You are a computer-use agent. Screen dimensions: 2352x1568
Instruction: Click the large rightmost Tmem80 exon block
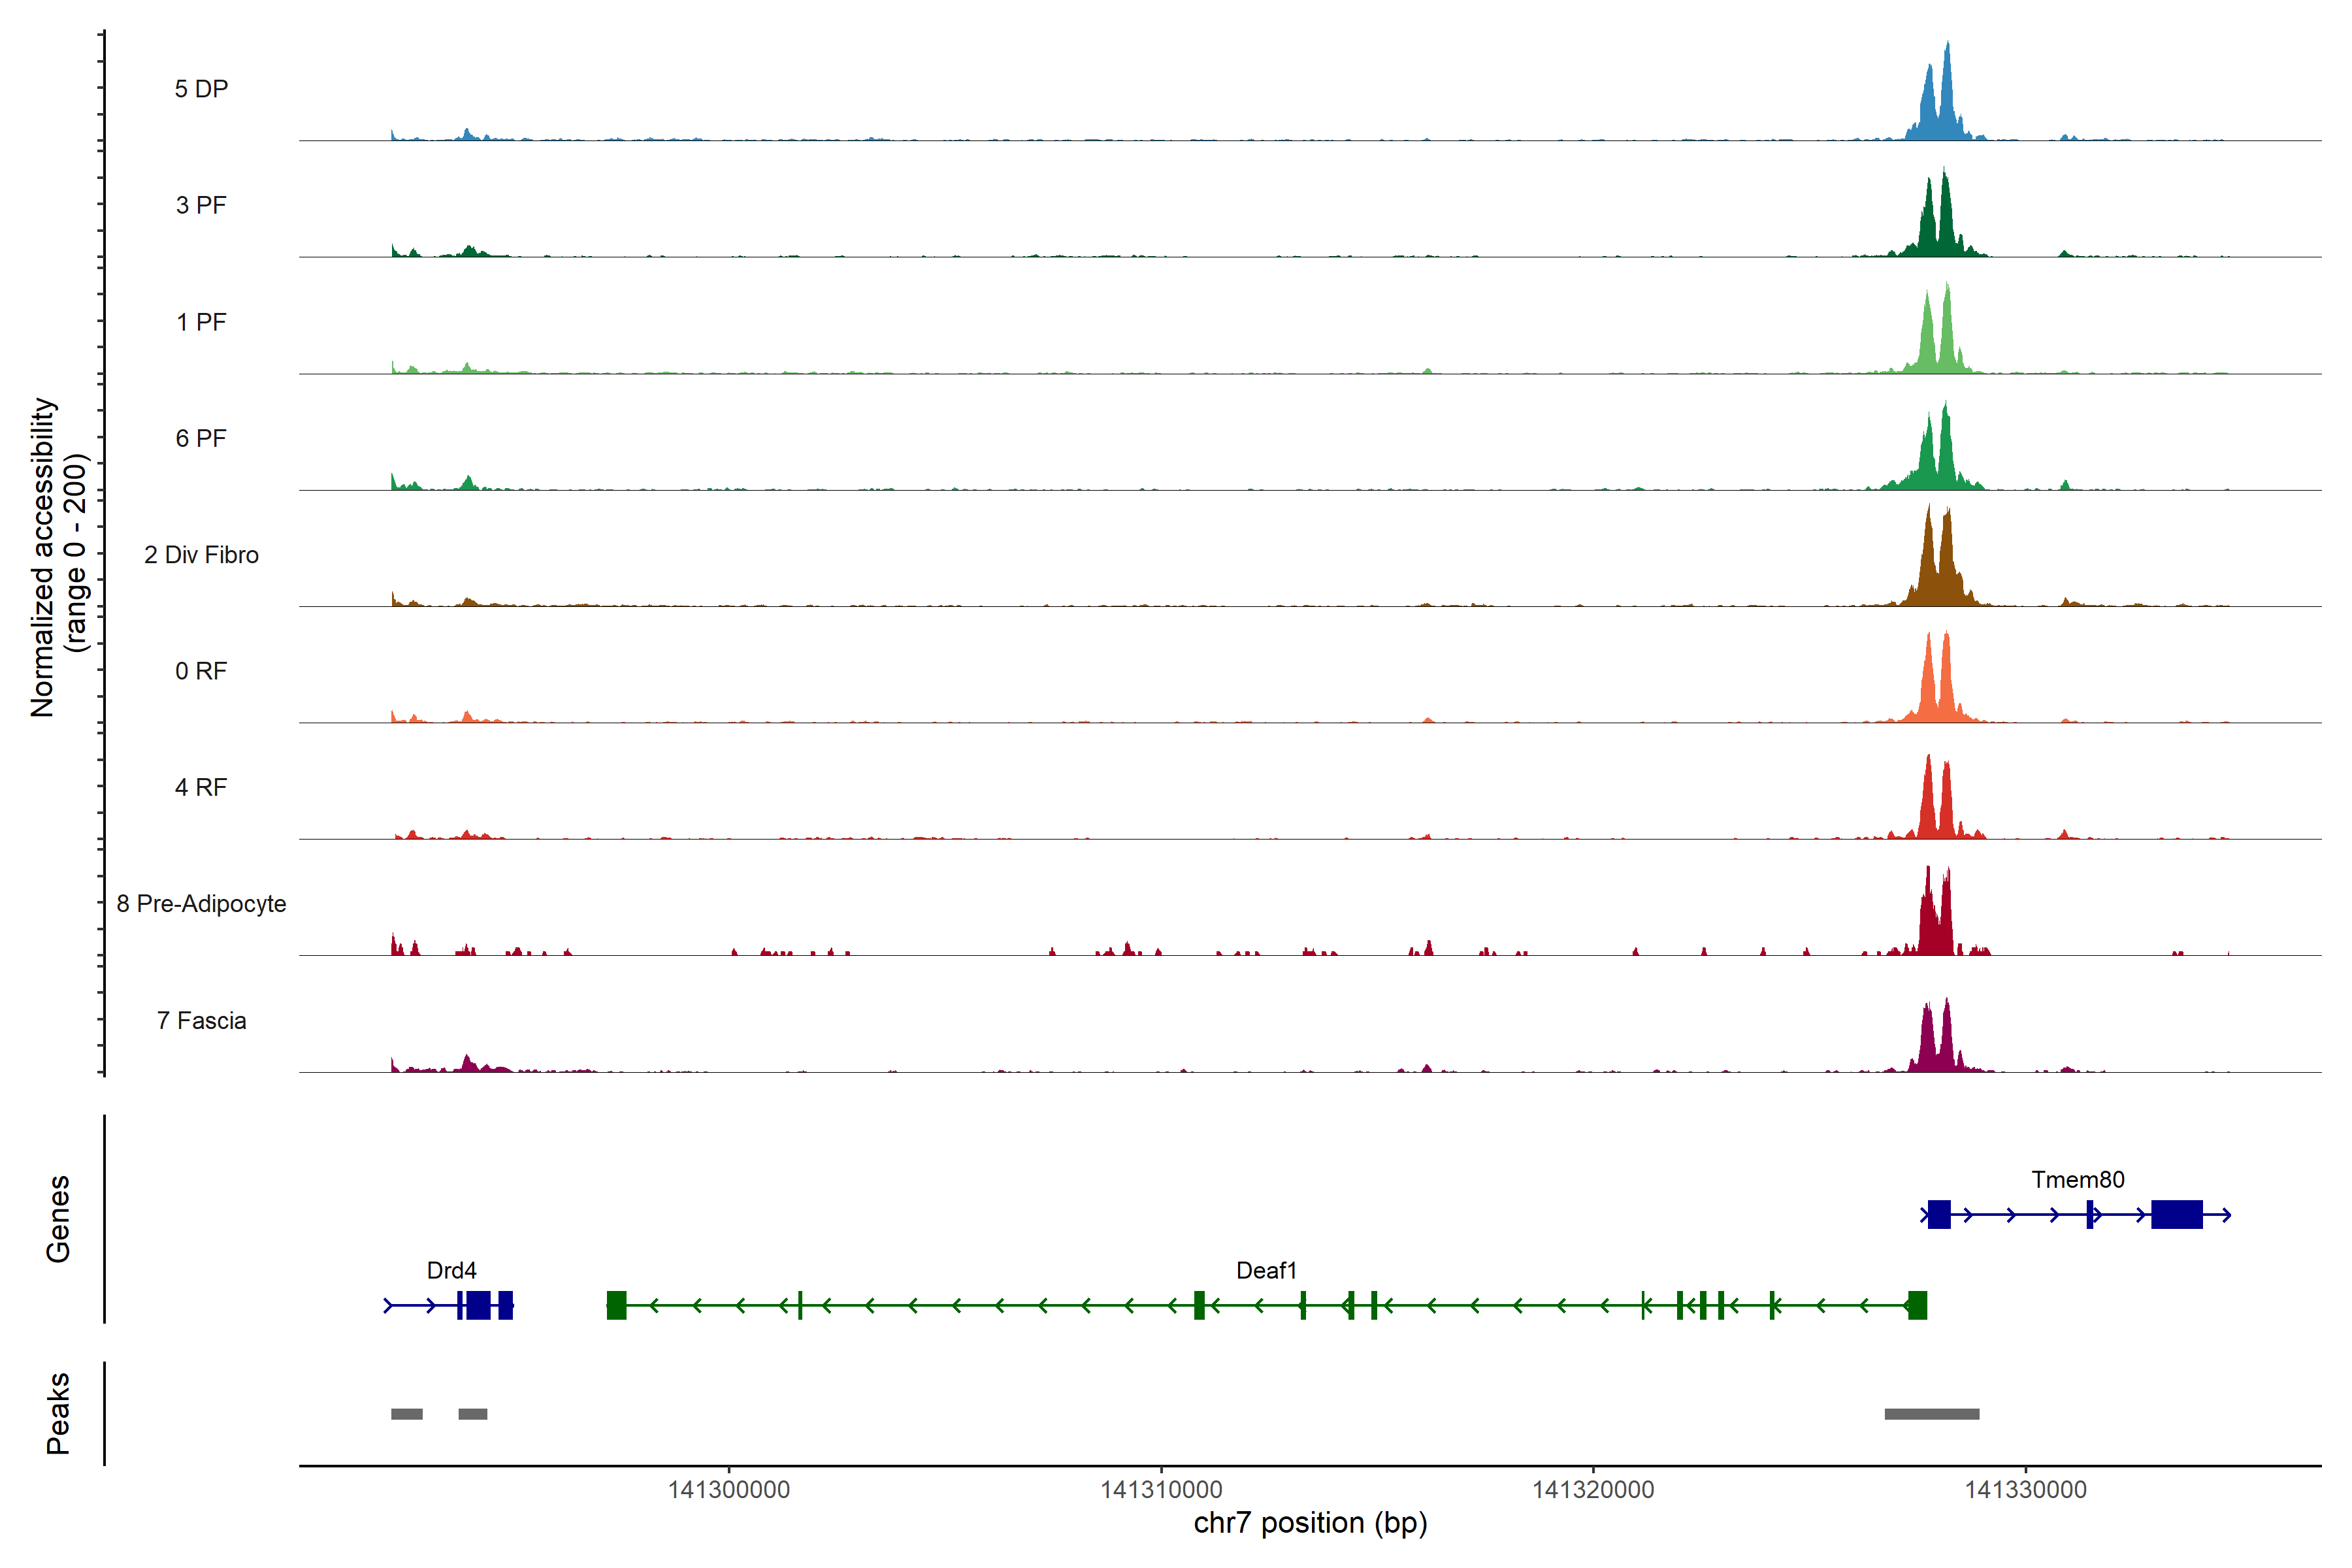point(2176,1214)
